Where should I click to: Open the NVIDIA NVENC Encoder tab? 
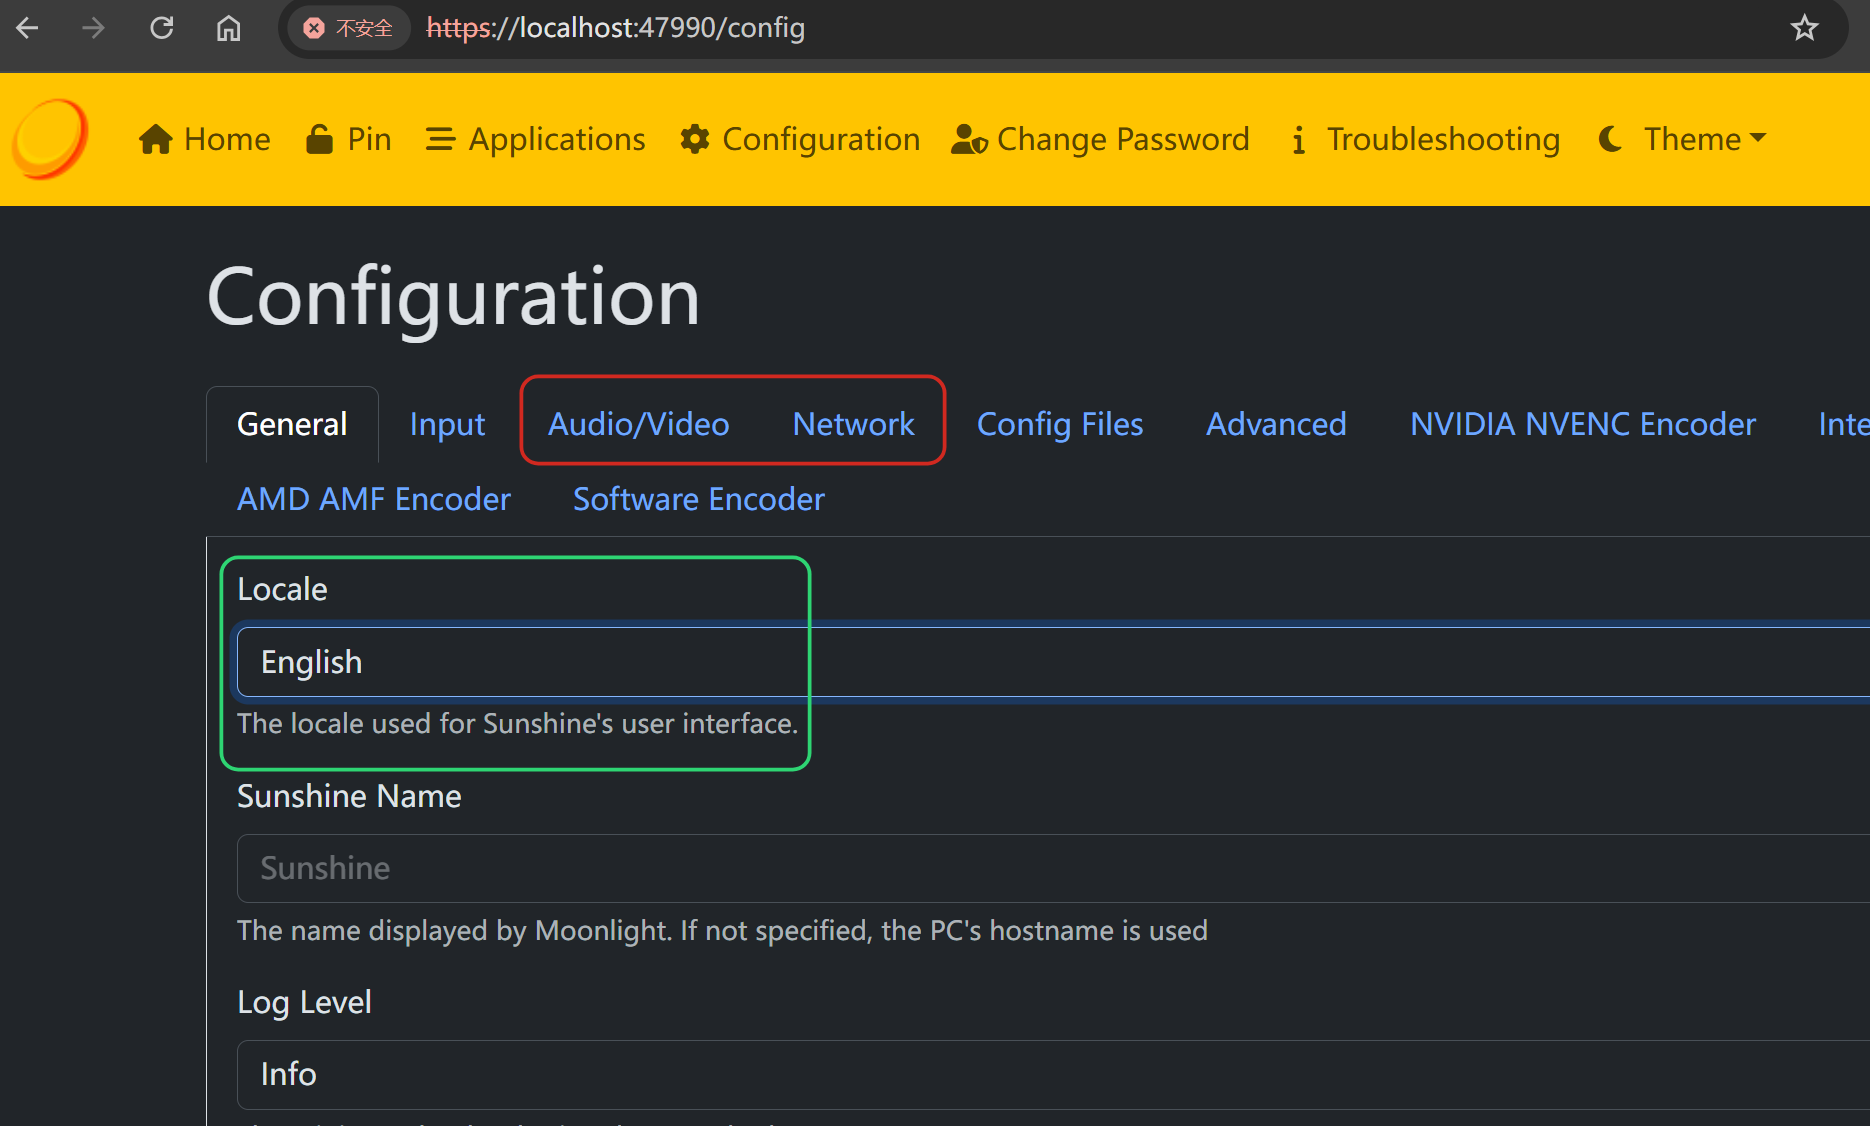coord(1583,424)
